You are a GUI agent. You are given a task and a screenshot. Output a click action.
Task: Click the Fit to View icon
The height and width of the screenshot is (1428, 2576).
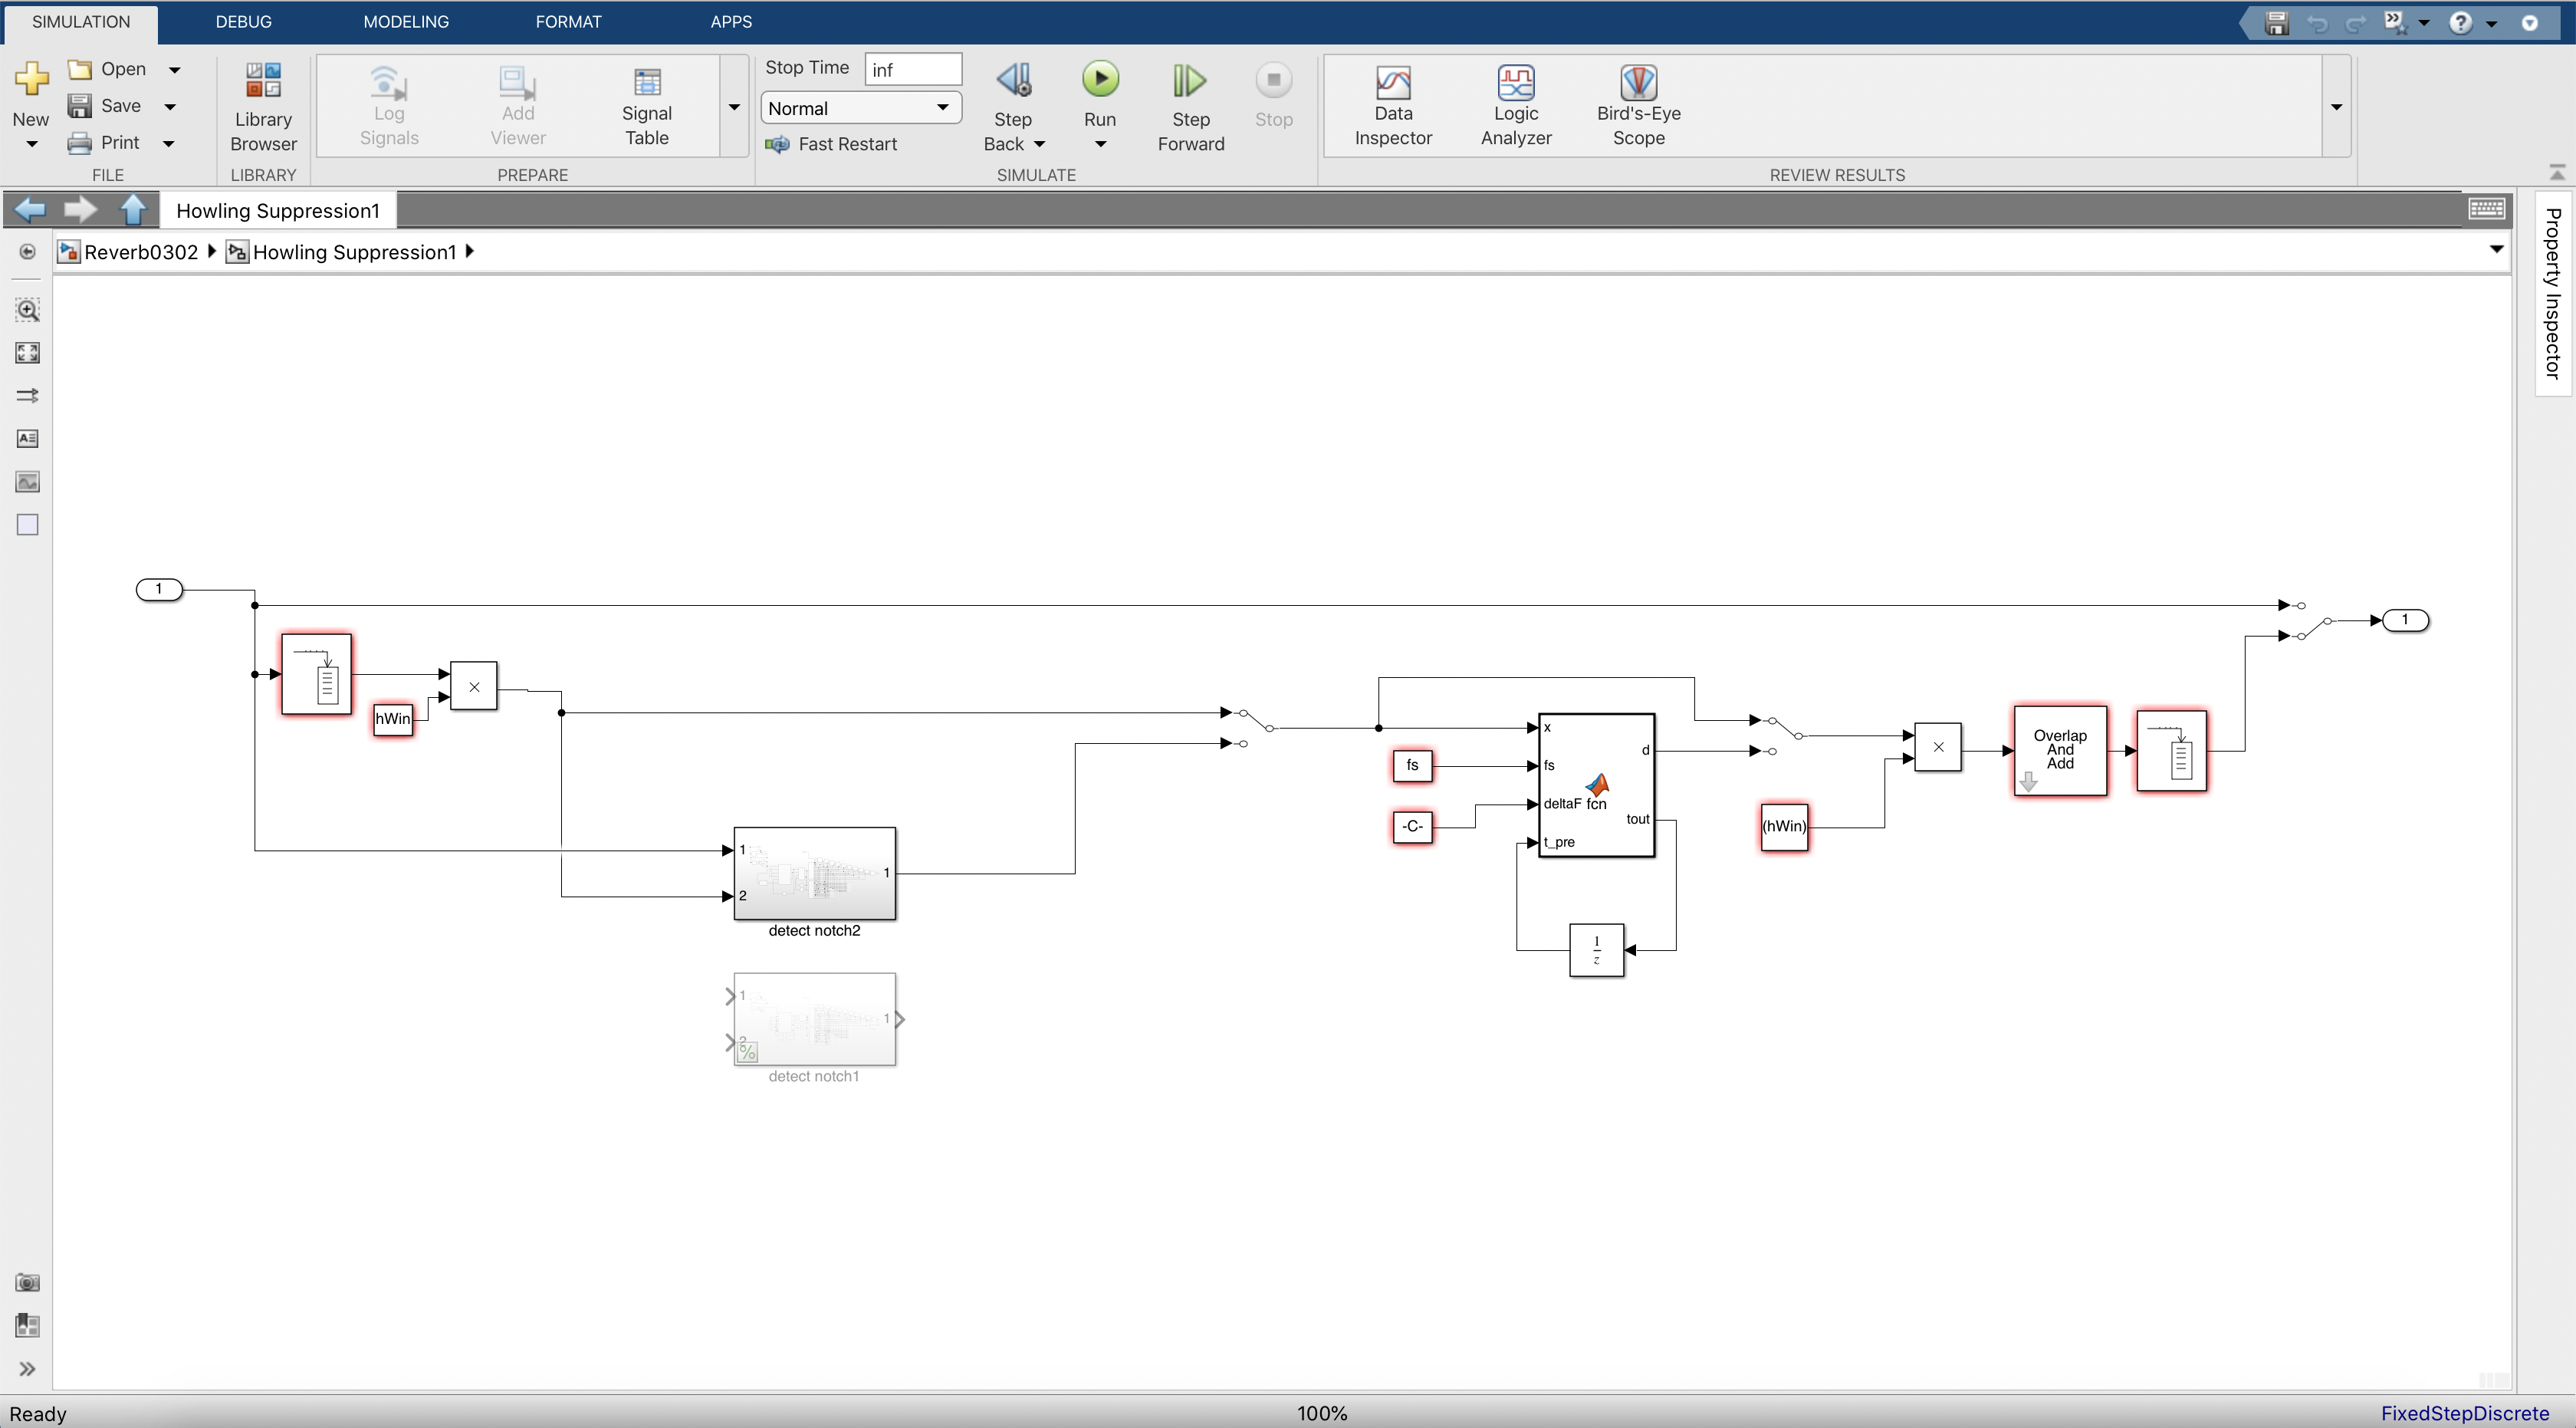[27, 353]
